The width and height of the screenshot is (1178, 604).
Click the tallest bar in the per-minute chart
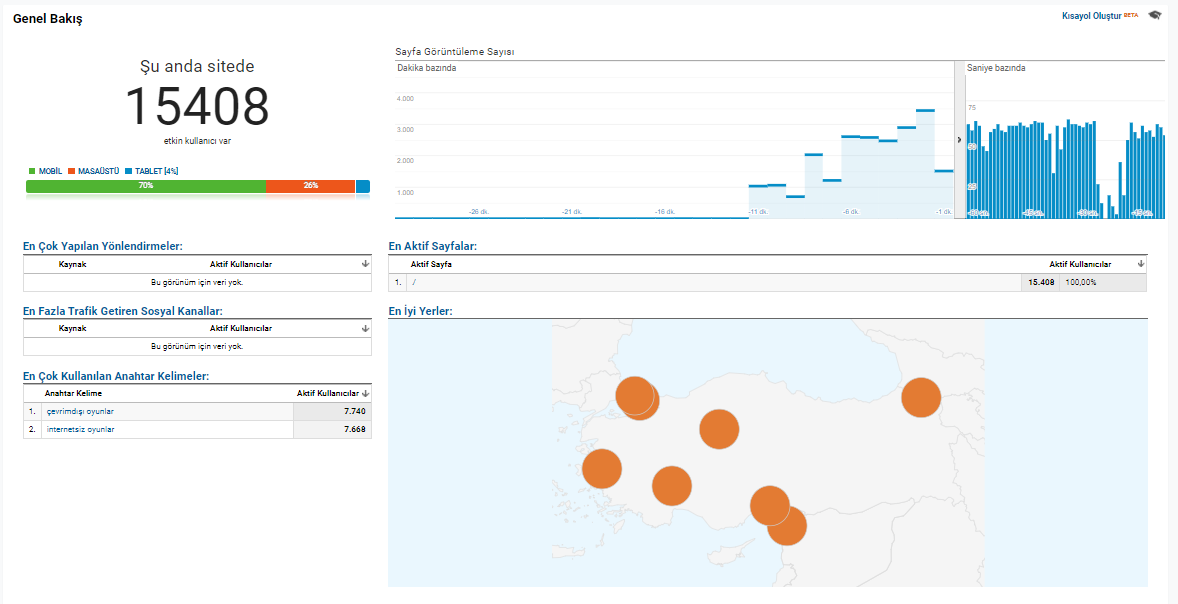tap(925, 164)
